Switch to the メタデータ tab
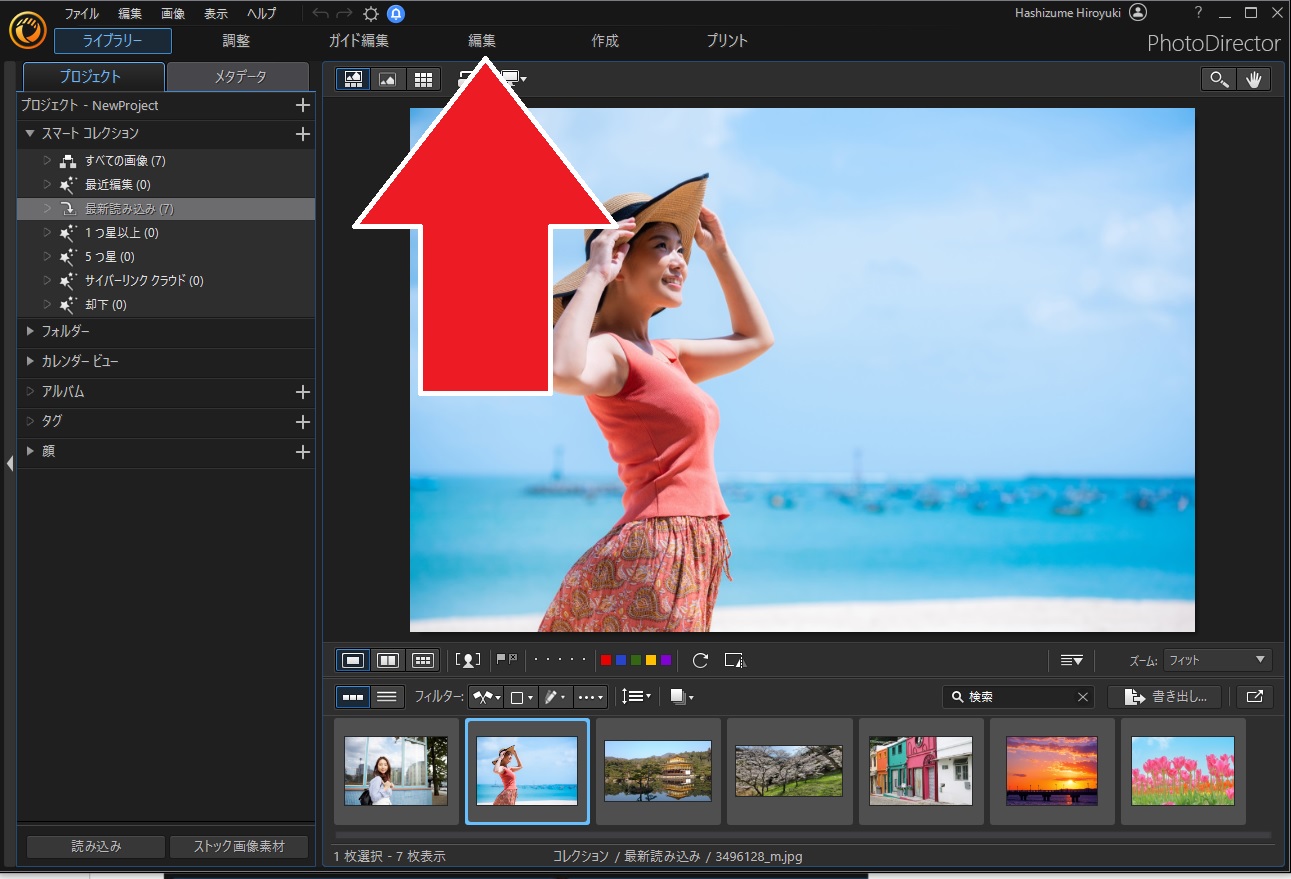The image size is (1291, 879). click(x=238, y=76)
